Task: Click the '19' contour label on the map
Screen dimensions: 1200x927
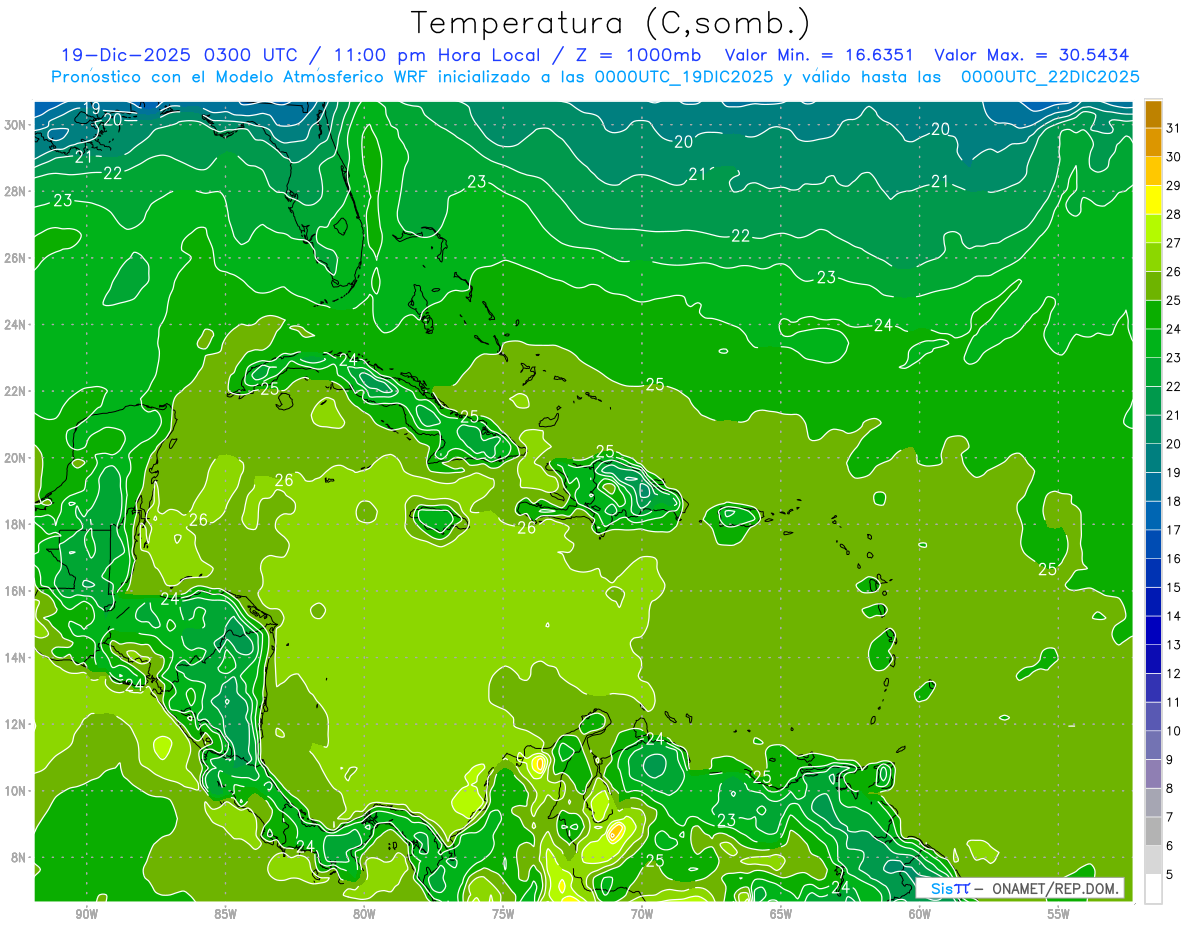Action: point(90,108)
